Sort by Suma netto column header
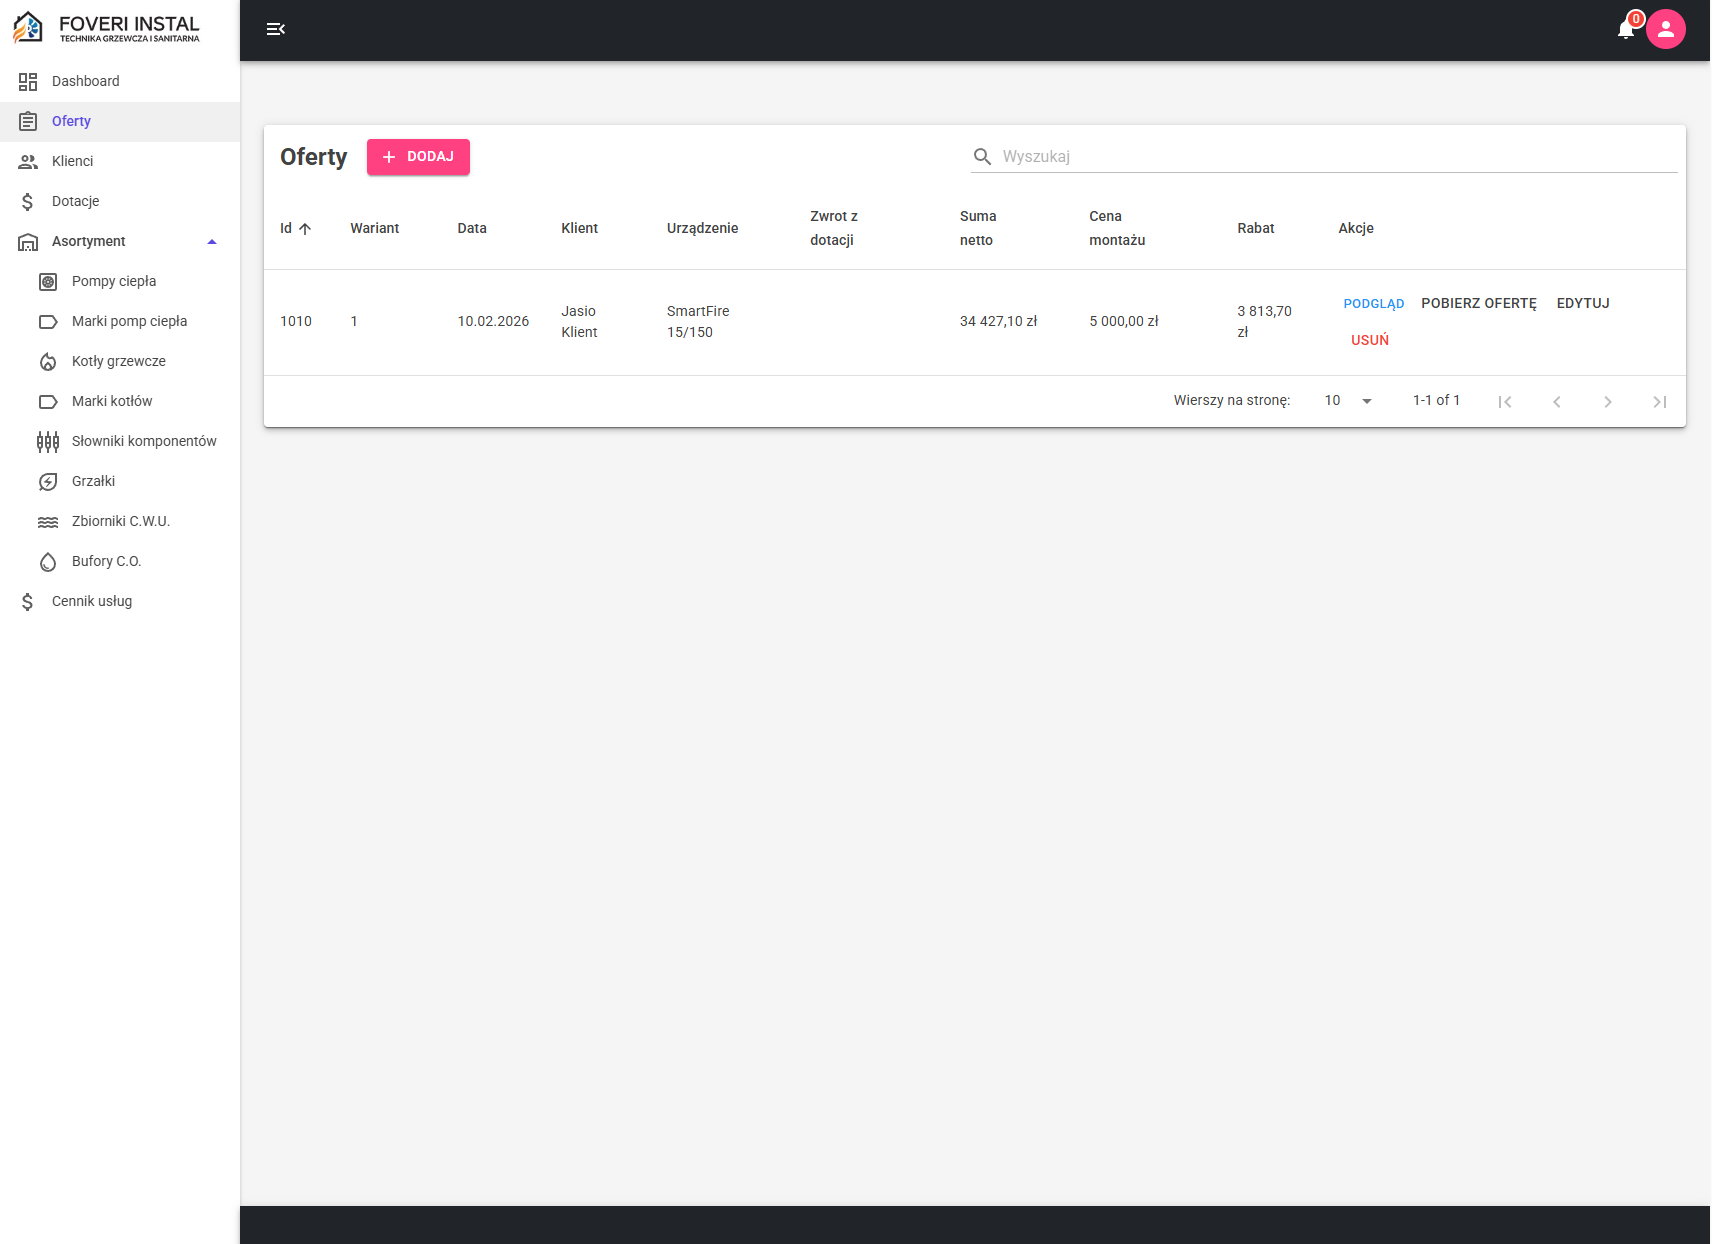The width and height of the screenshot is (1712, 1244). (x=978, y=228)
